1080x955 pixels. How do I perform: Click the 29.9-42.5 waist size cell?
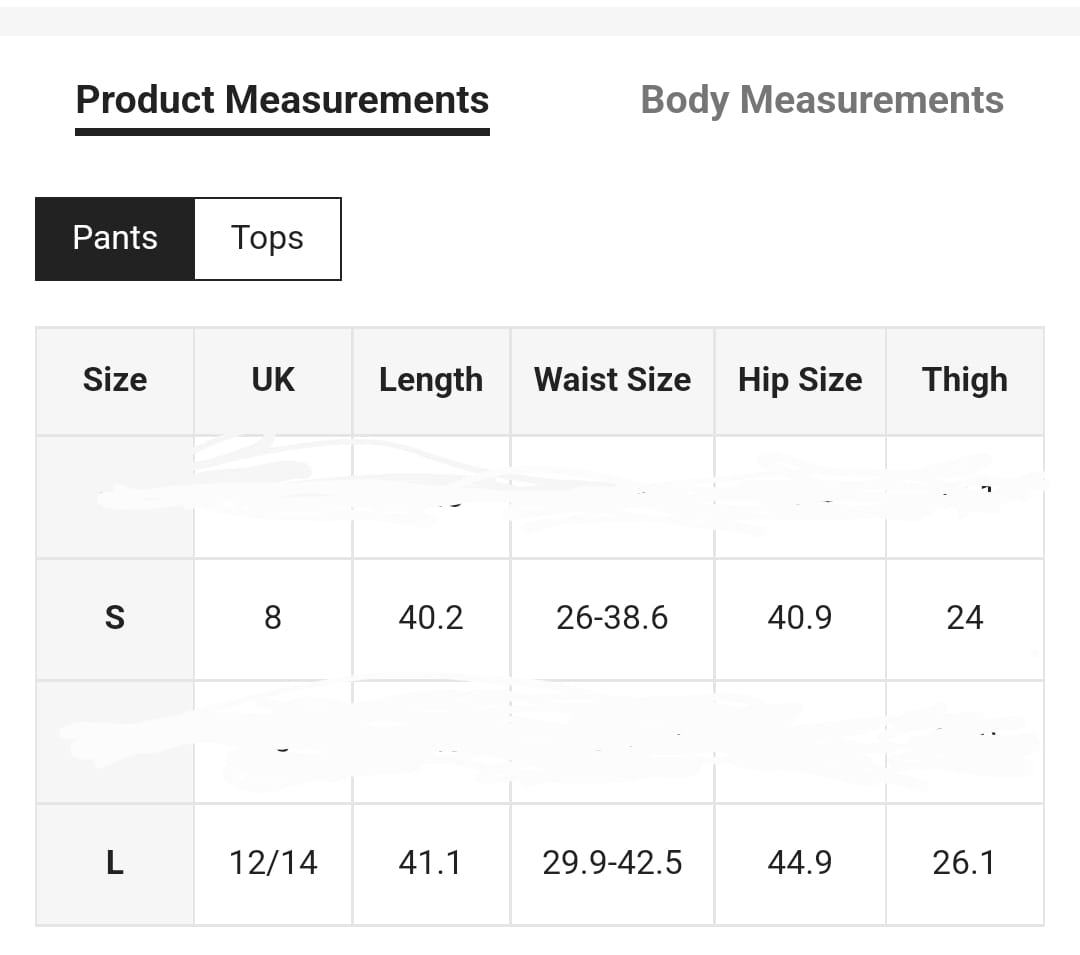tap(612, 863)
